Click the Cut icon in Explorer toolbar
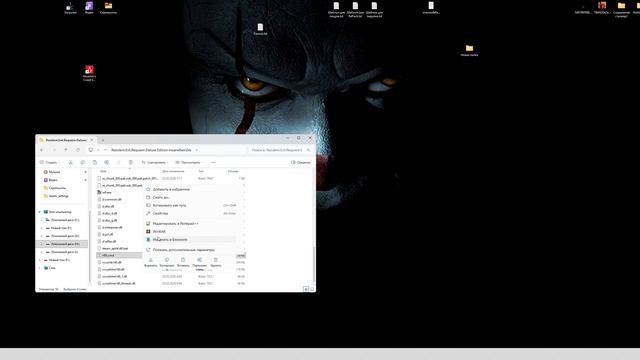The height and width of the screenshot is (360, 640). tap(71, 162)
